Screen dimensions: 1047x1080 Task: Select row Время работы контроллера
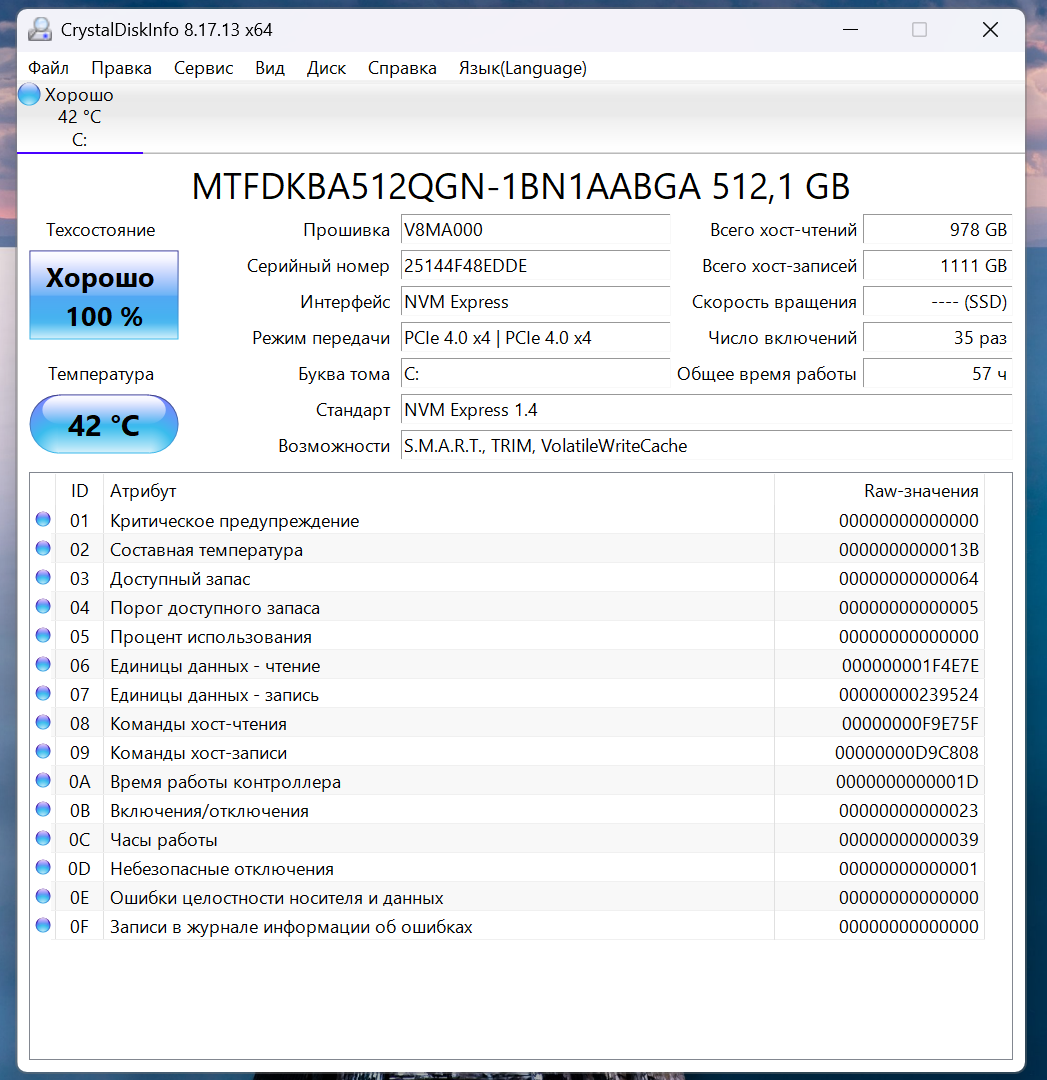[x=507, y=782]
